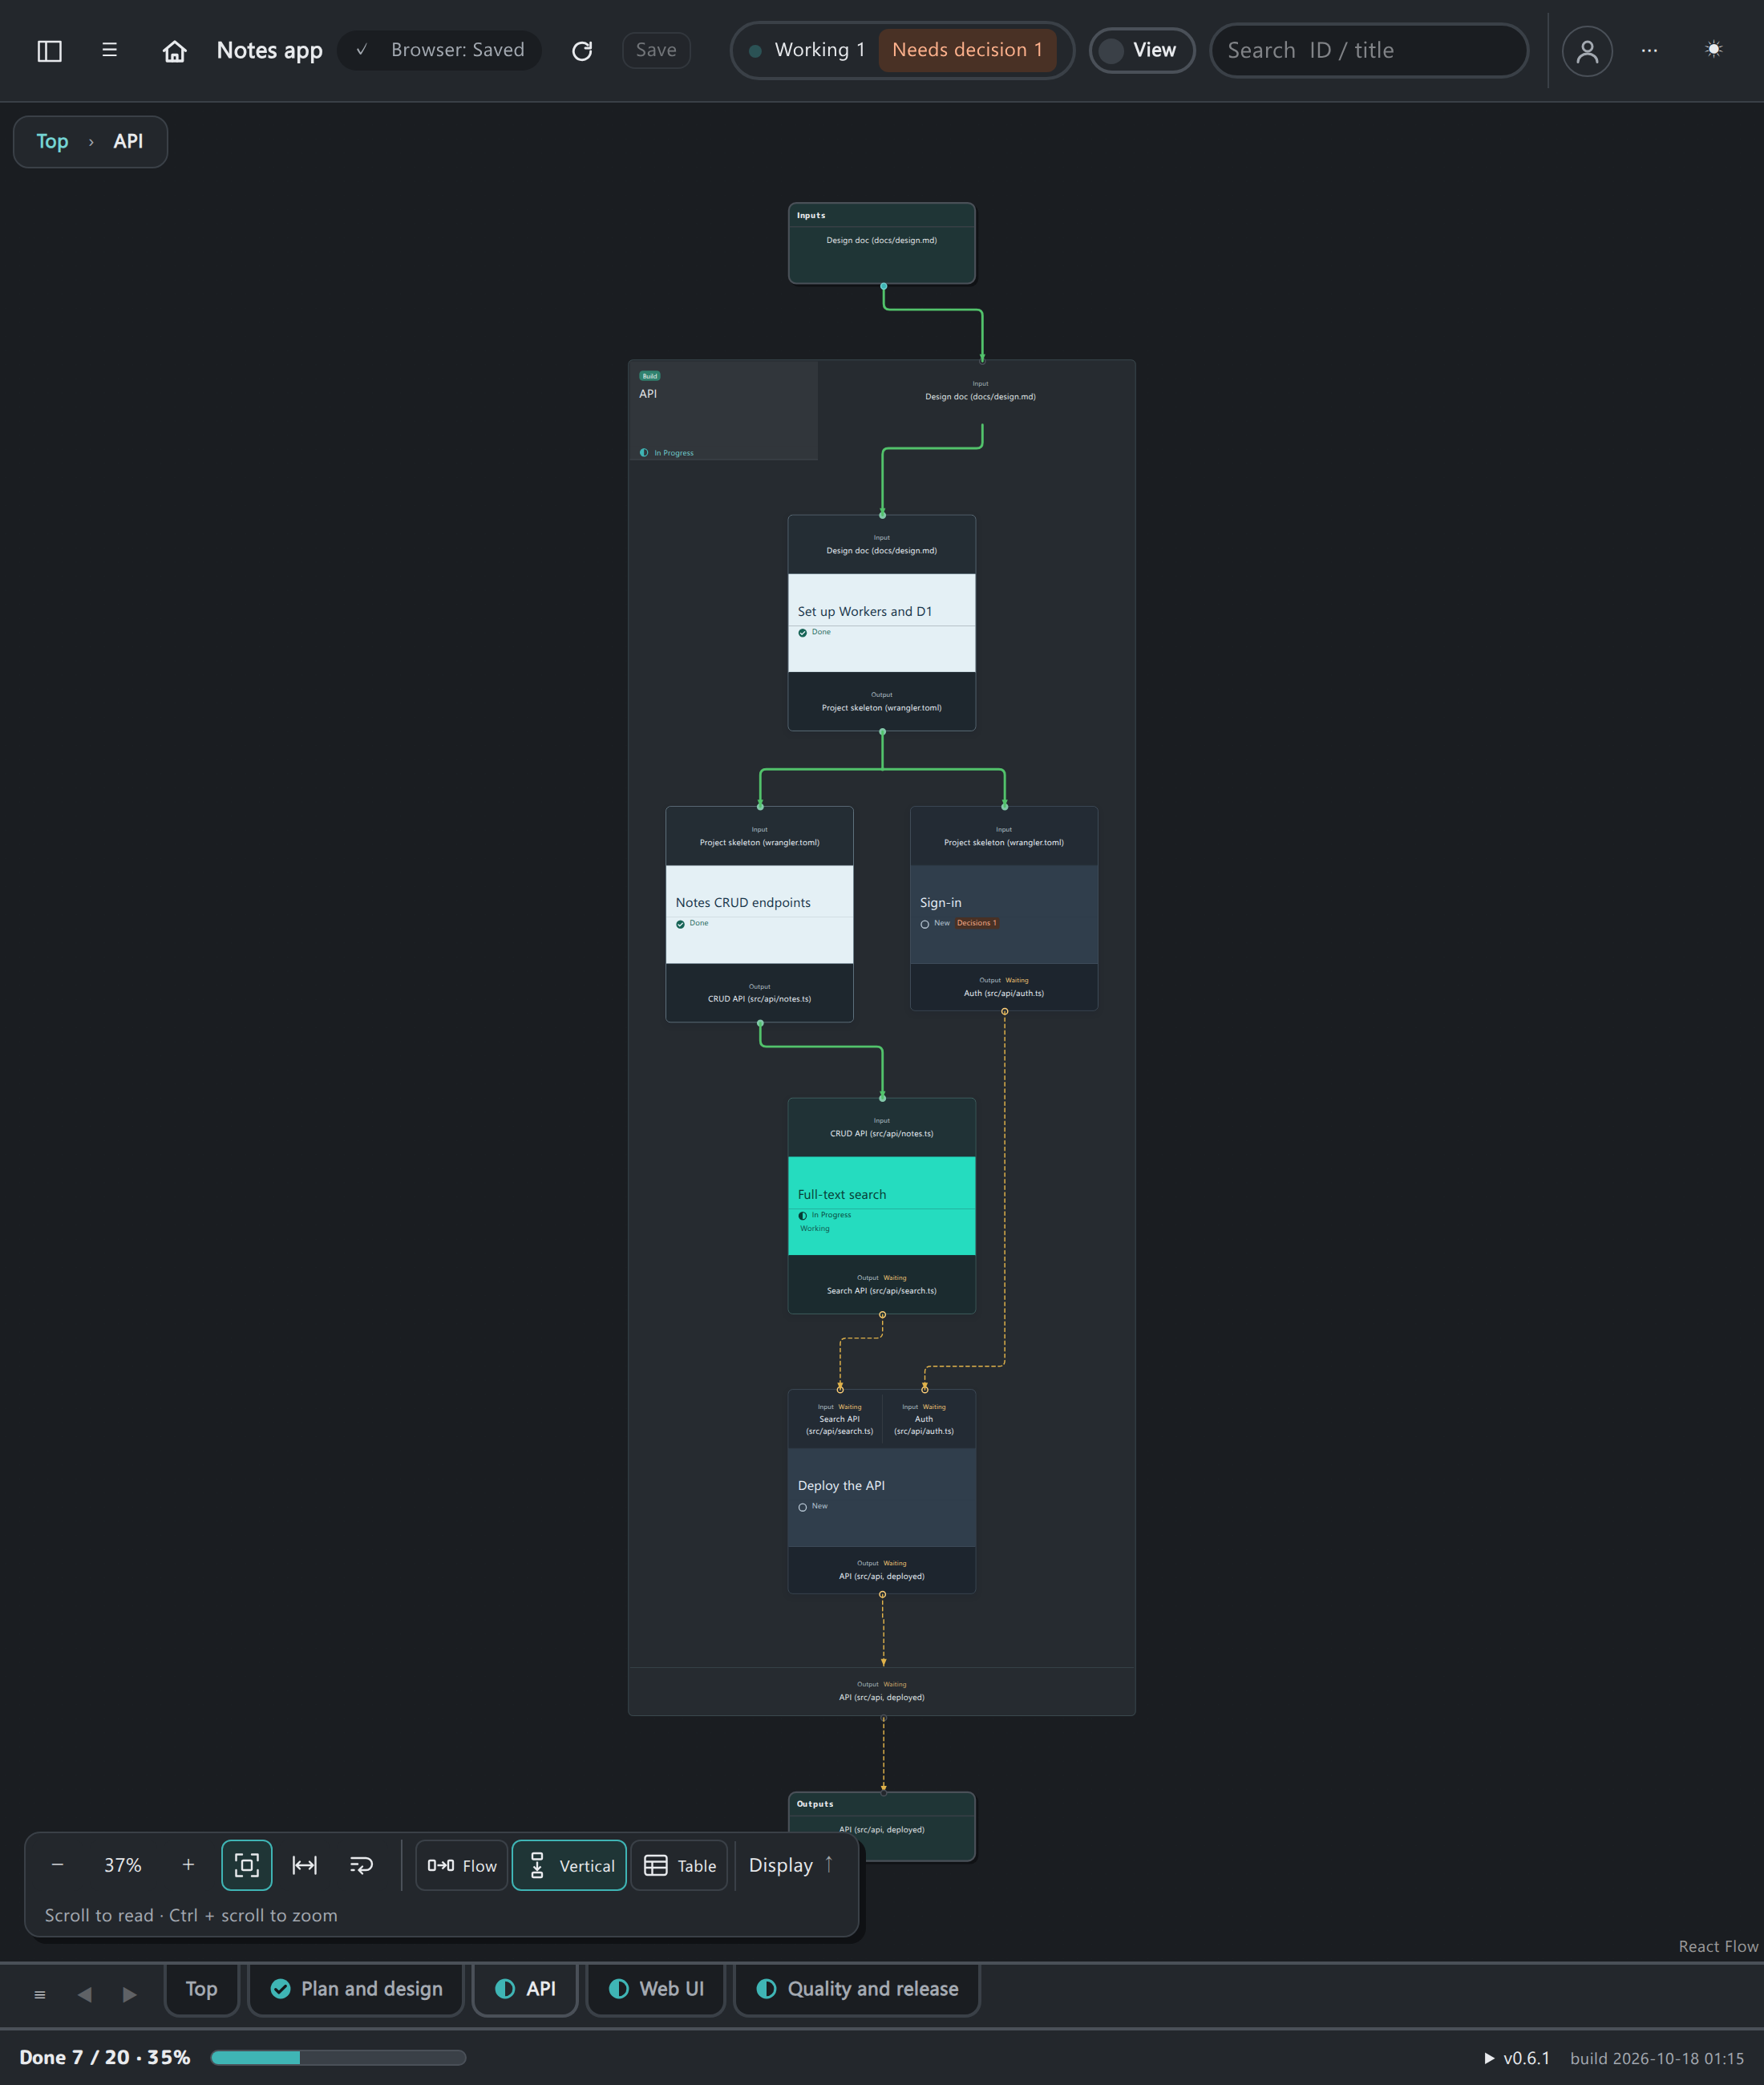This screenshot has height=2085, width=1764.
Task: Click Auth (src/api/auth.ts) output of Sign-in
Action: (1003, 993)
